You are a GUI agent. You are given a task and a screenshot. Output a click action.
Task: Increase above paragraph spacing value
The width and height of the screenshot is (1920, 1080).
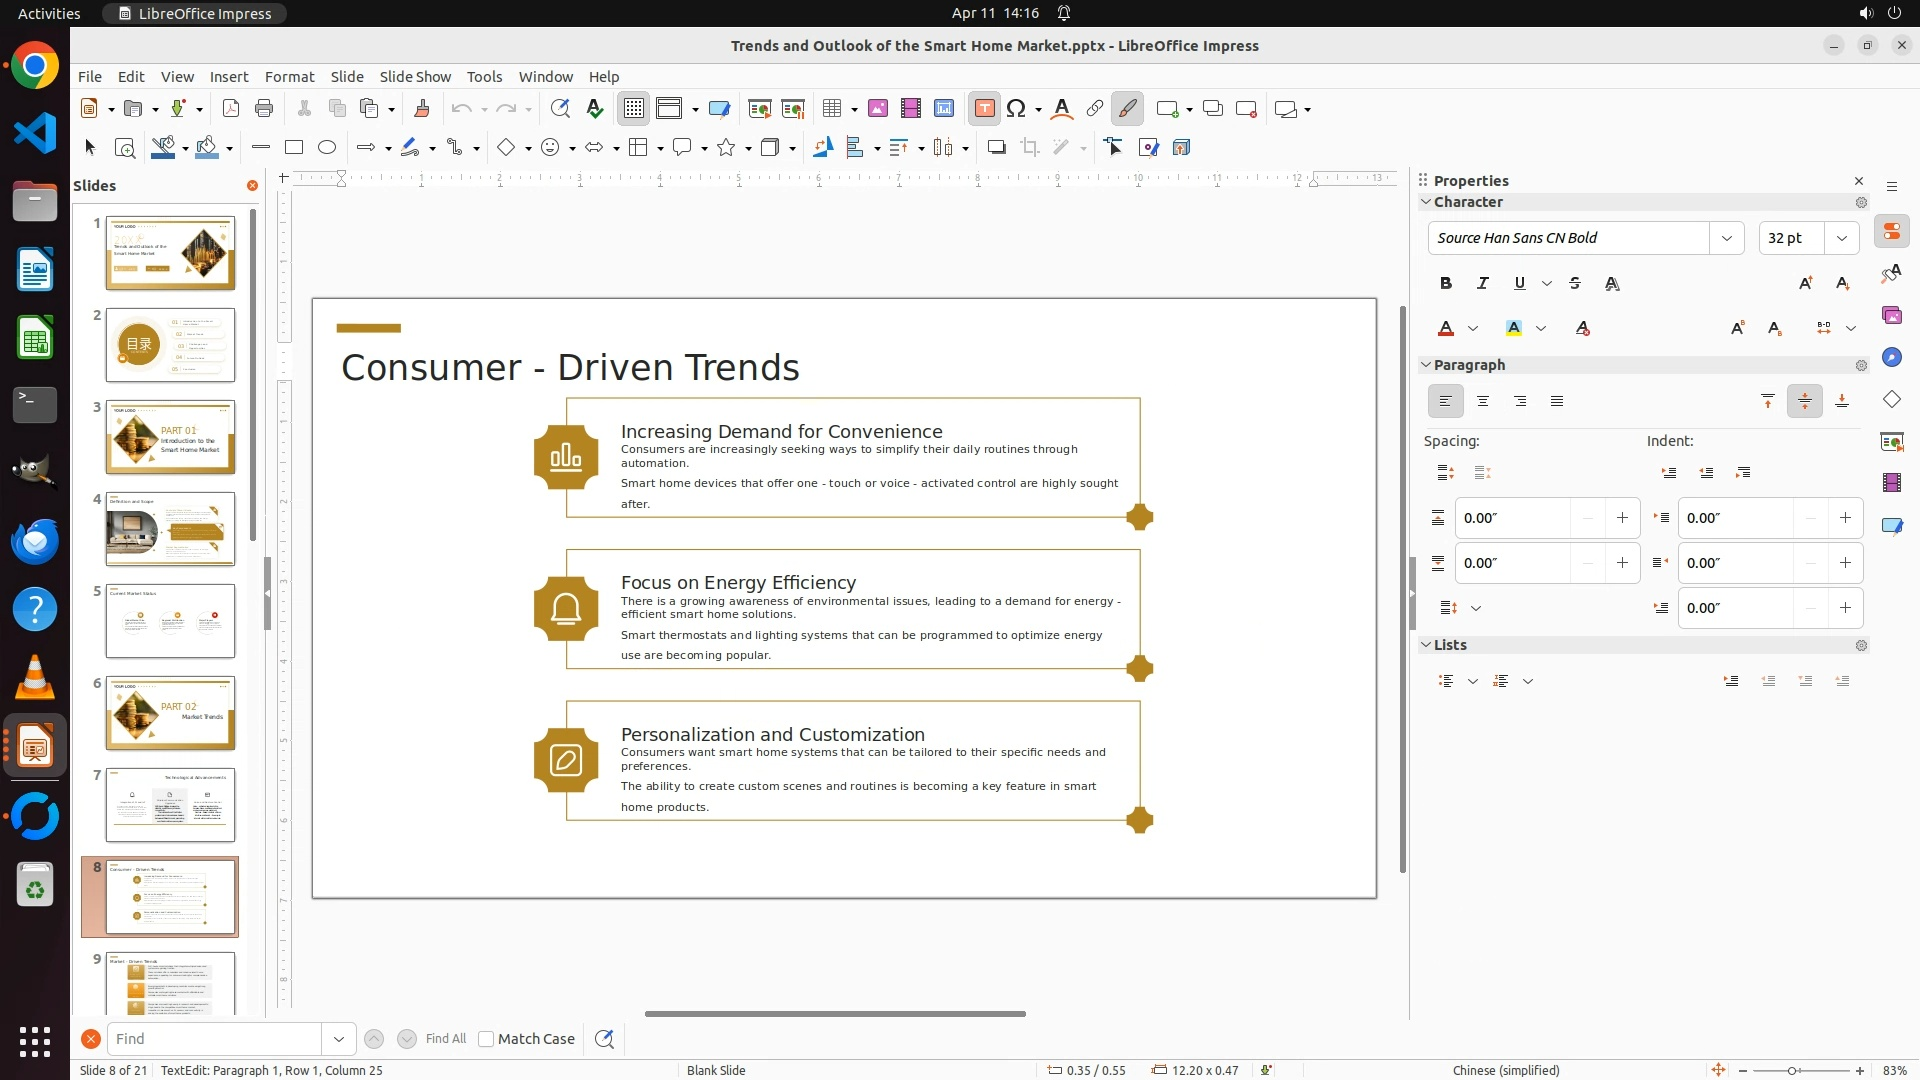tap(1622, 518)
